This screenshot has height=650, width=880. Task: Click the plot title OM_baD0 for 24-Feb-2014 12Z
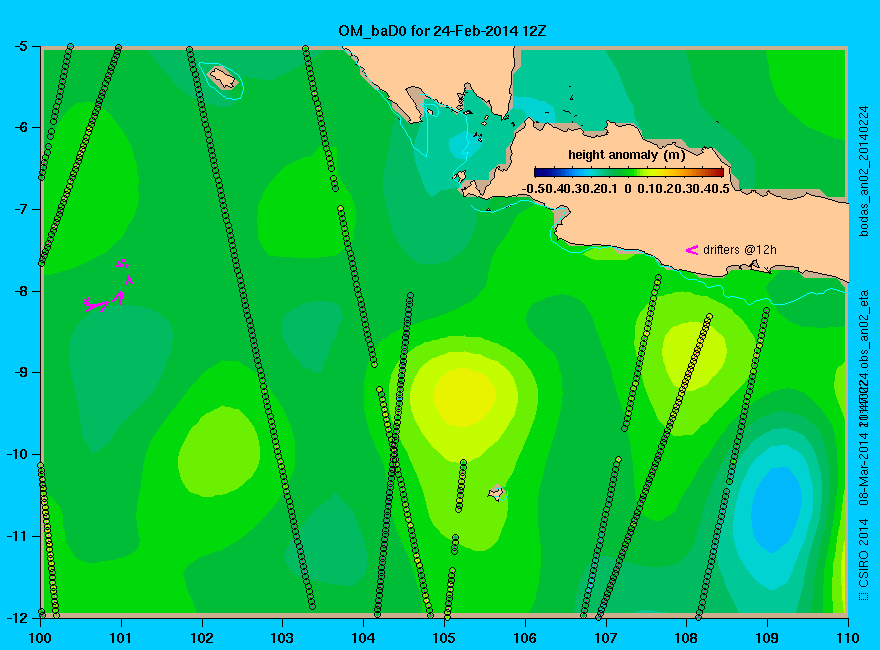coord(442,31)
